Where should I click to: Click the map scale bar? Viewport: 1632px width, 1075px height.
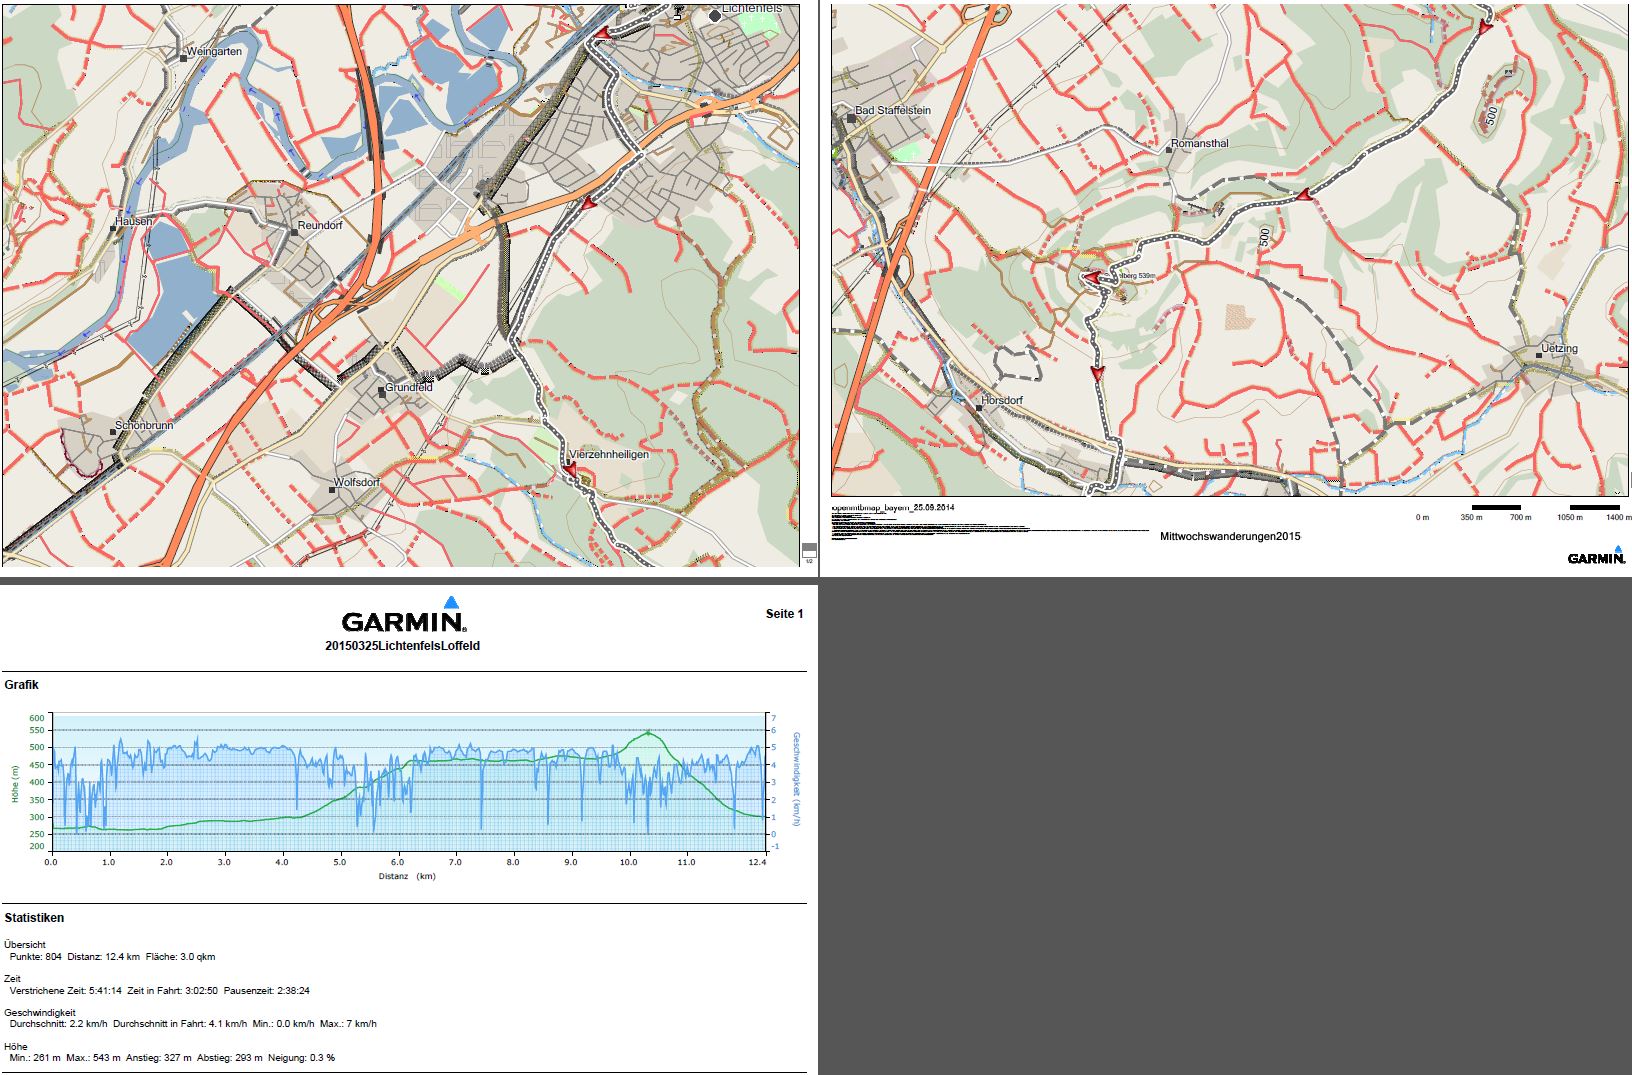click(x=1520, y=509)
